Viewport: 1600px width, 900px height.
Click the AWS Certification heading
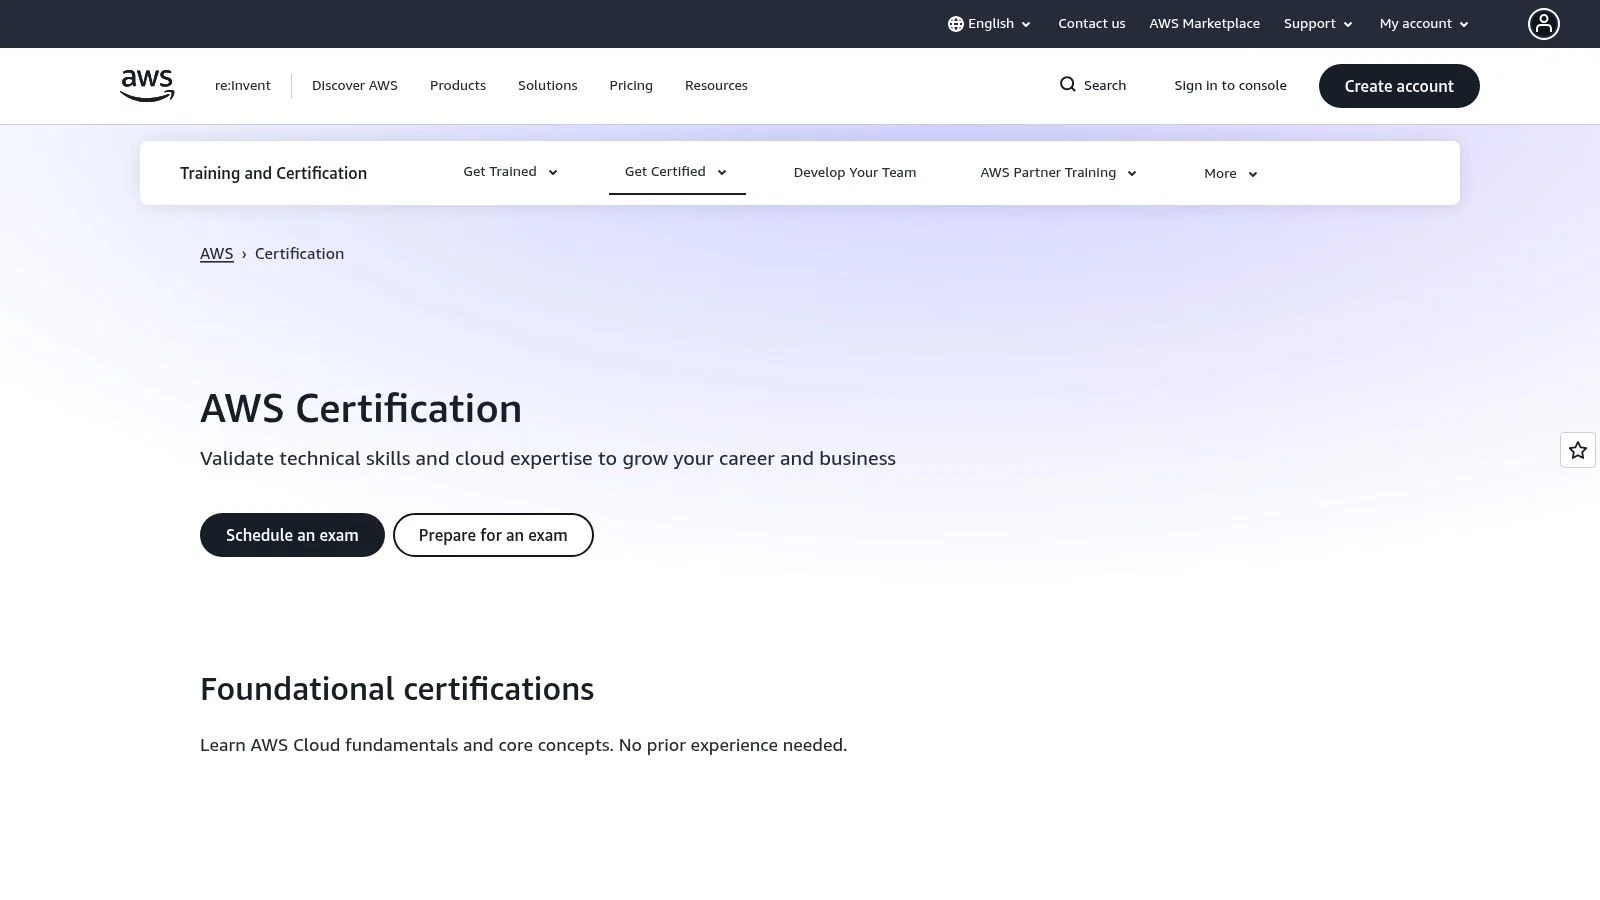tap(361, 409)
